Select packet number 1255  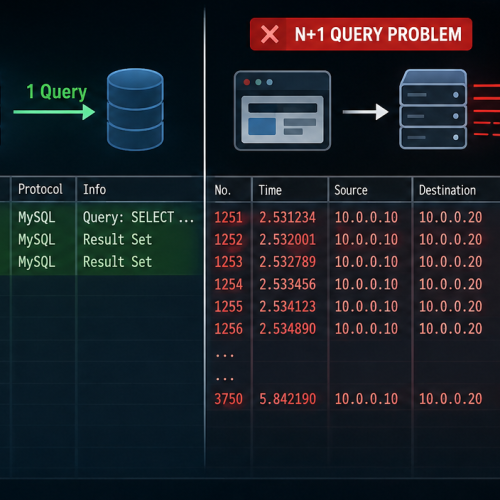point(228,307)
